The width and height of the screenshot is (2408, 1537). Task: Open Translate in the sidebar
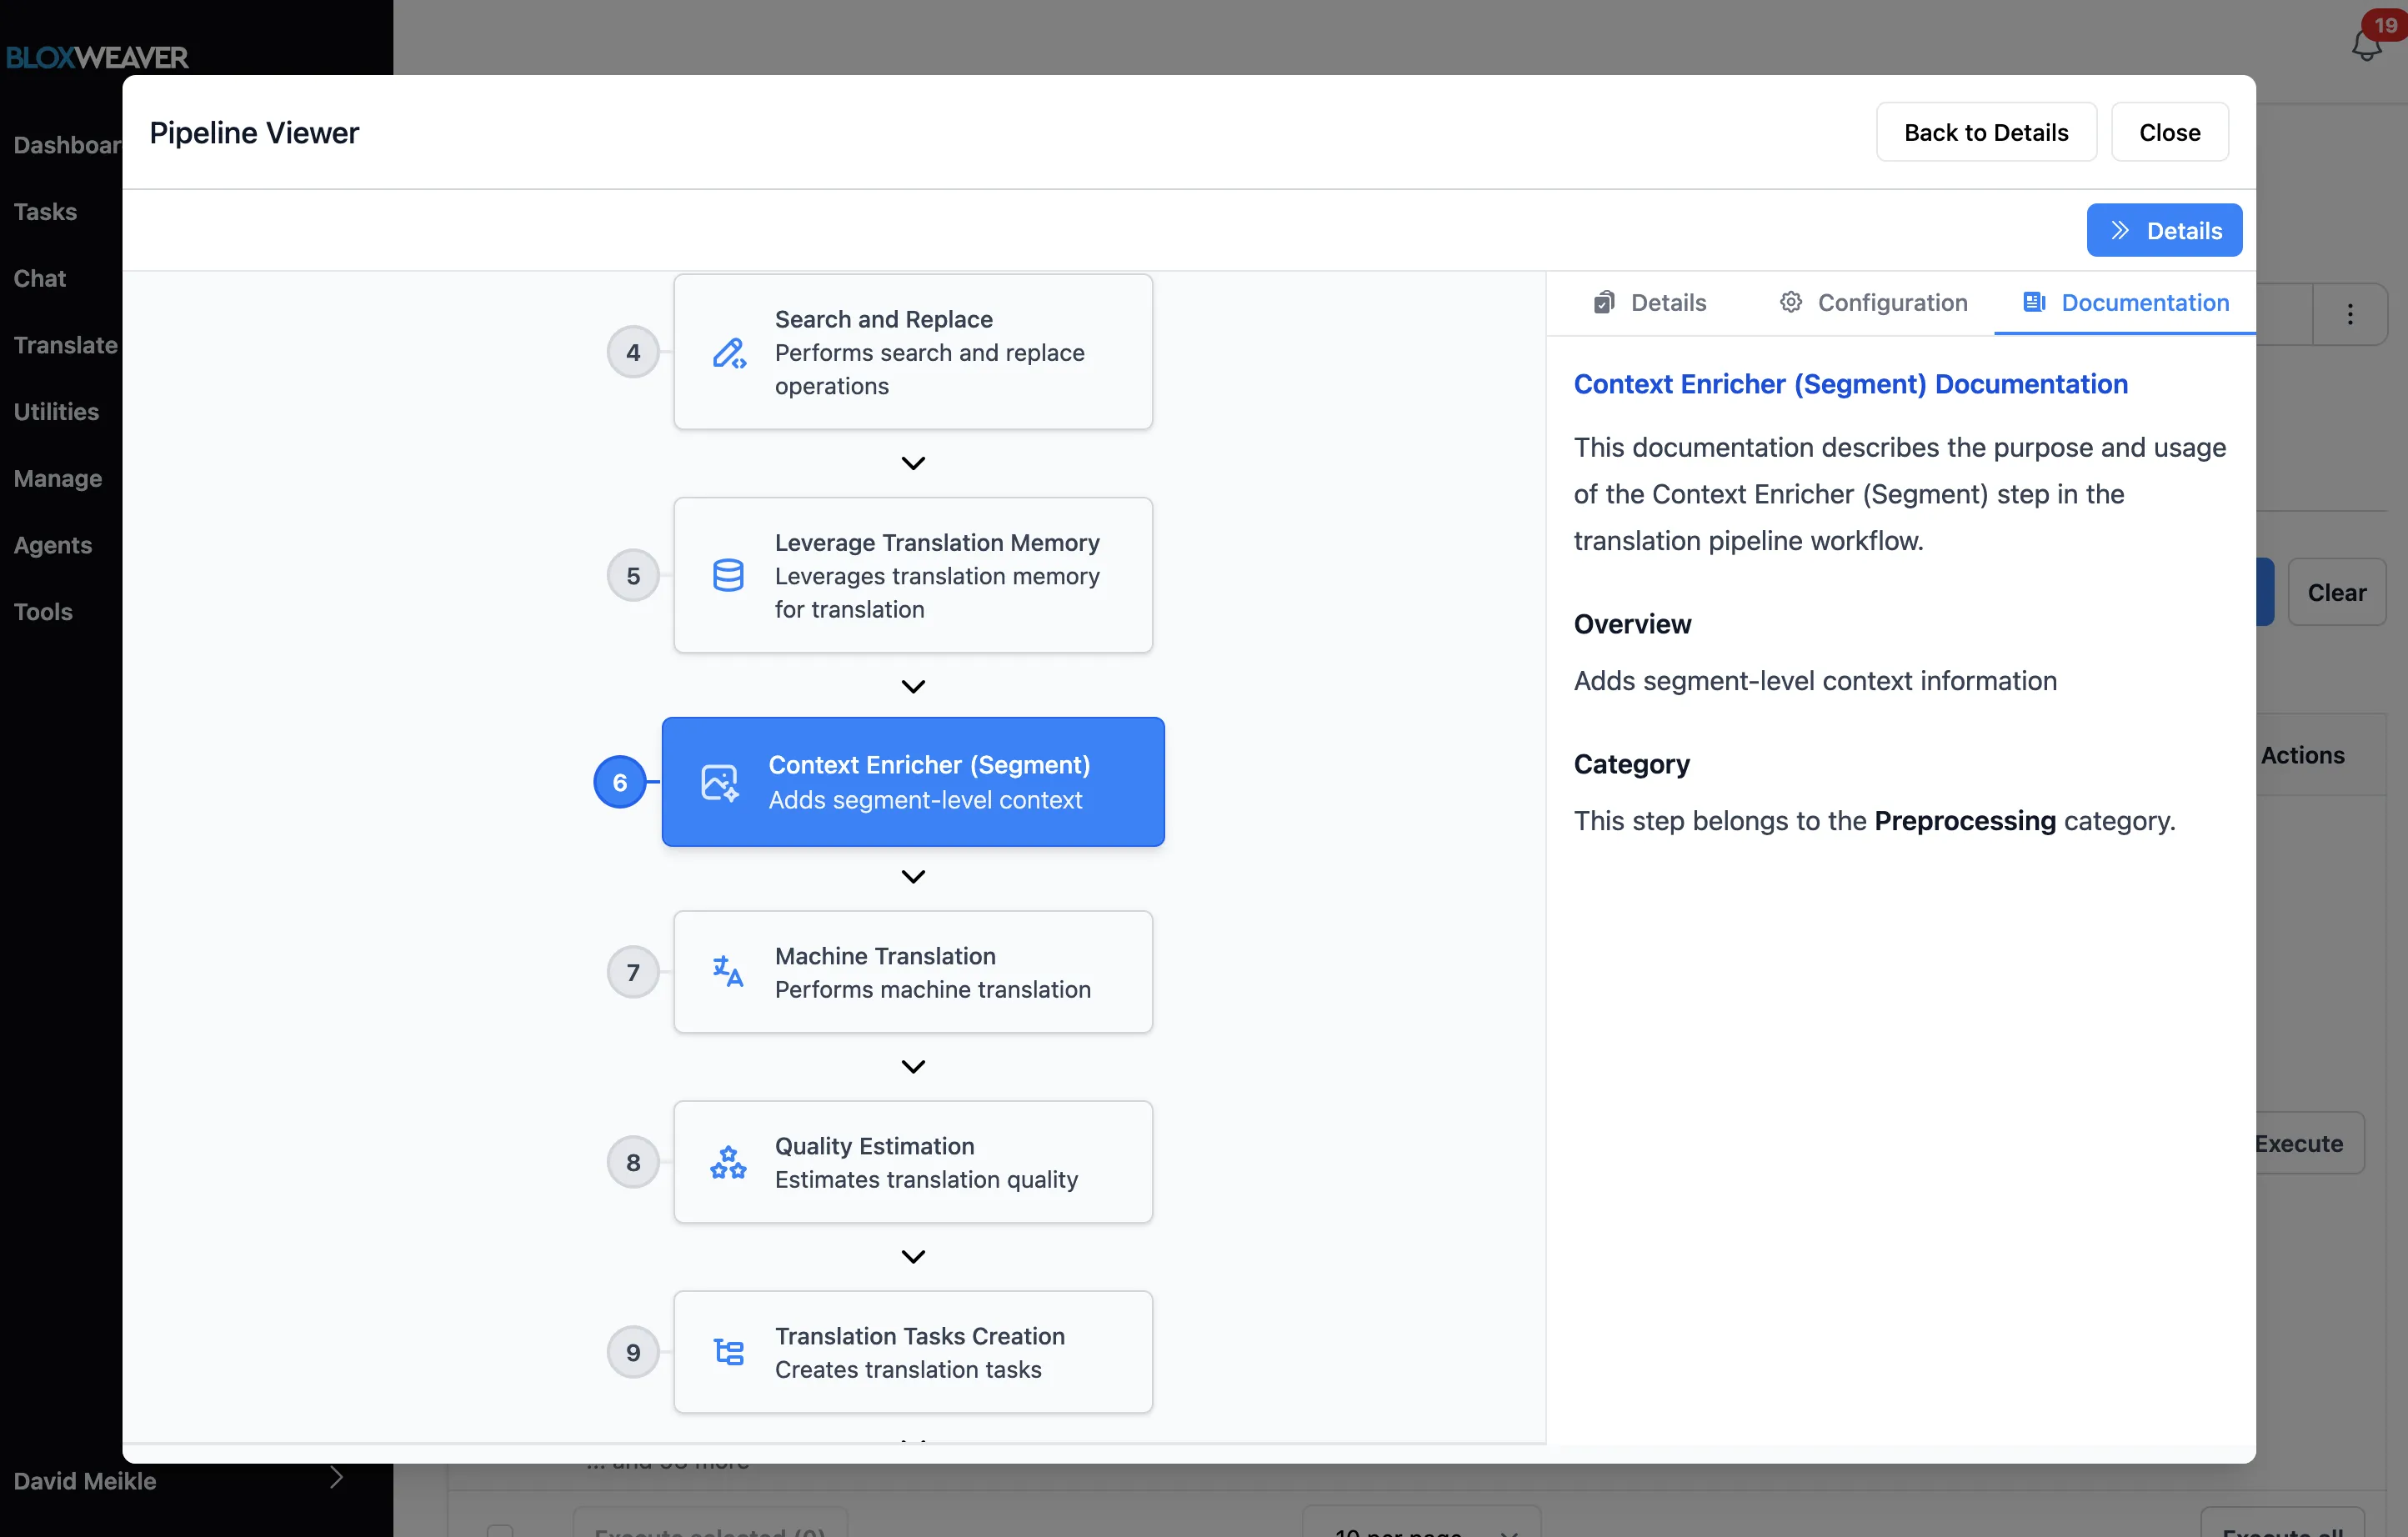[x=66, y=345]
